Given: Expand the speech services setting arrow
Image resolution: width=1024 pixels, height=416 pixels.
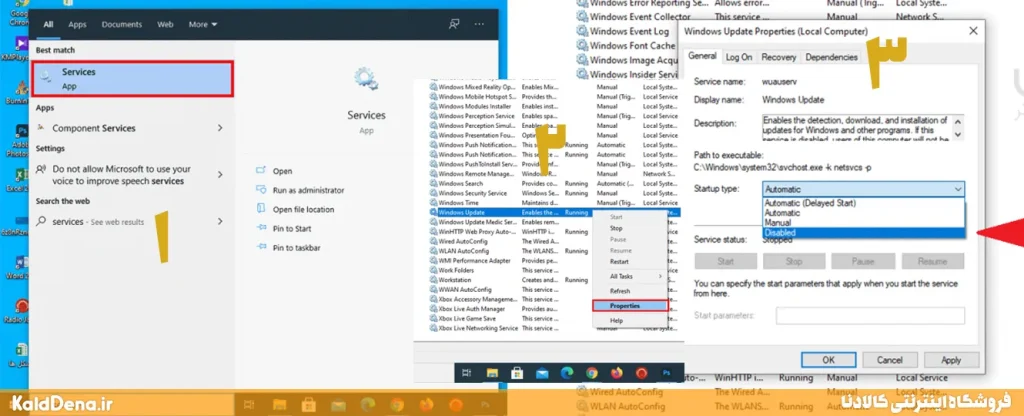Looking at the screenshot, I should (x=219, y=174).
